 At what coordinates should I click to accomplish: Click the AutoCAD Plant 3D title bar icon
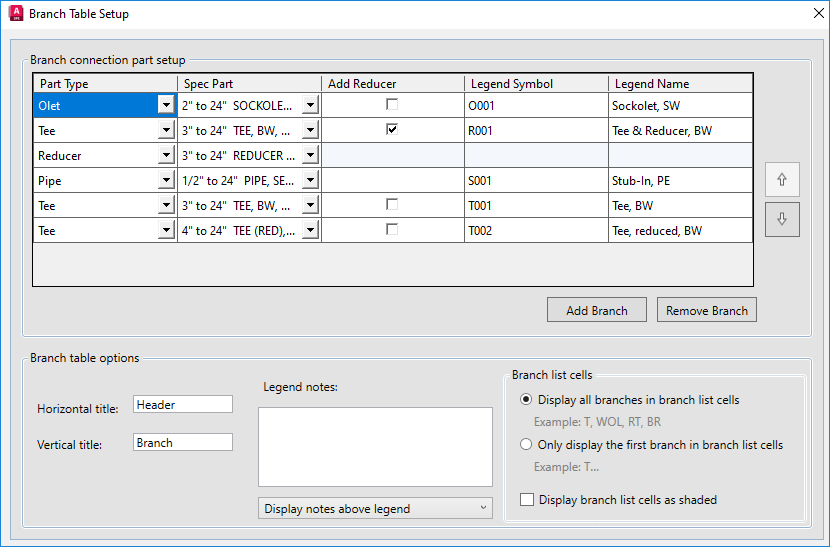click(15, 14)
